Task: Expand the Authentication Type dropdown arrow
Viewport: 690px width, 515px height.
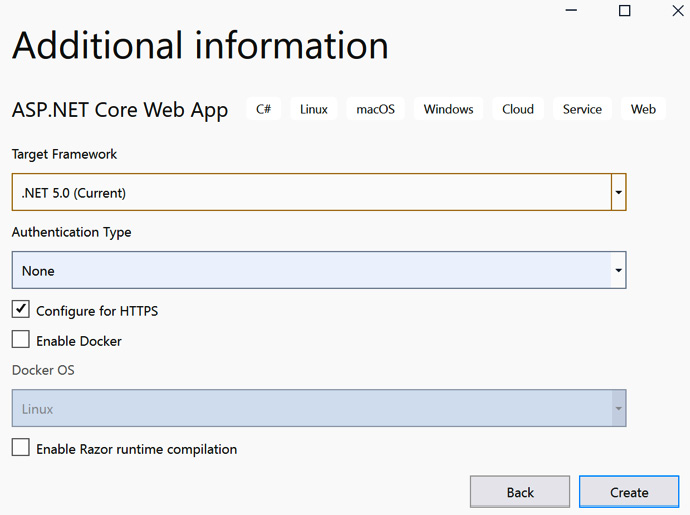Action: (618, 270)
